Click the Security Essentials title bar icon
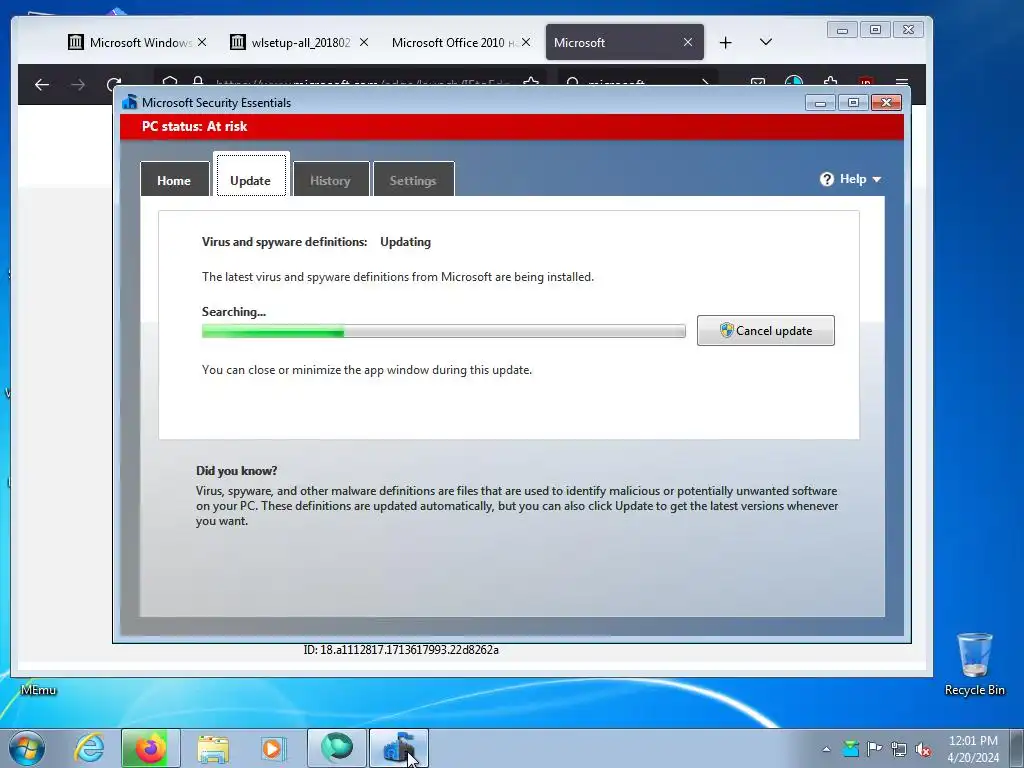Viewport: 1024px width, 768px height. pyautogui.click(x=130, y=102)
